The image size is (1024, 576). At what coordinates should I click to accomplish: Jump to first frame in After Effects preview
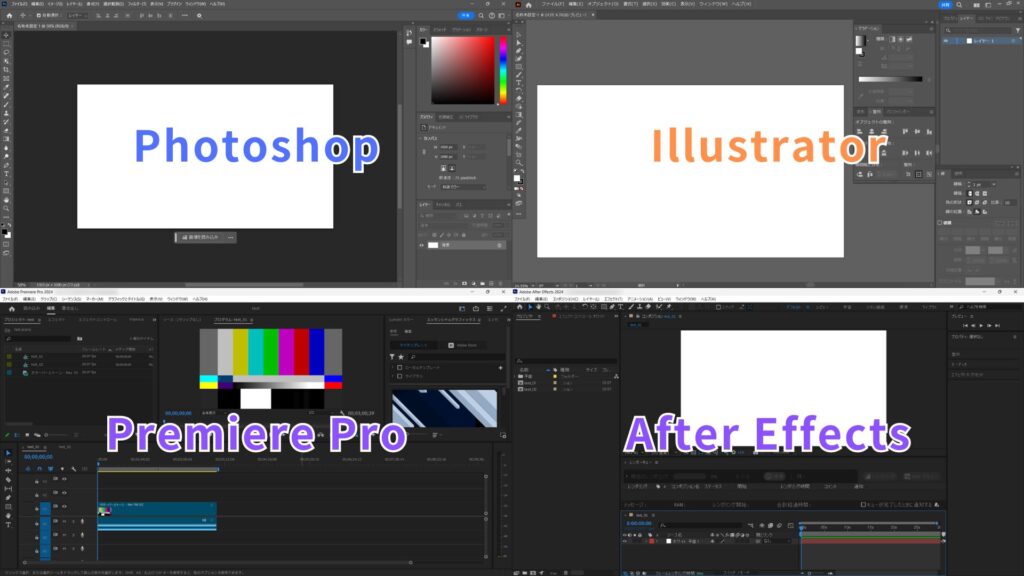[965, 325]
